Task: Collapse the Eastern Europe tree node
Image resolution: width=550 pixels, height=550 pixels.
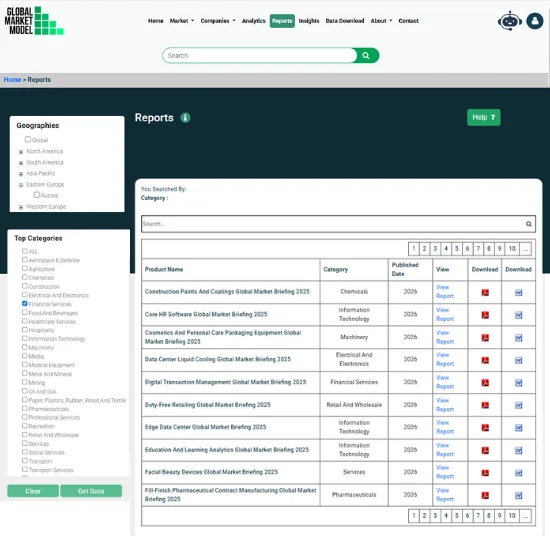Action: (21, 185)
